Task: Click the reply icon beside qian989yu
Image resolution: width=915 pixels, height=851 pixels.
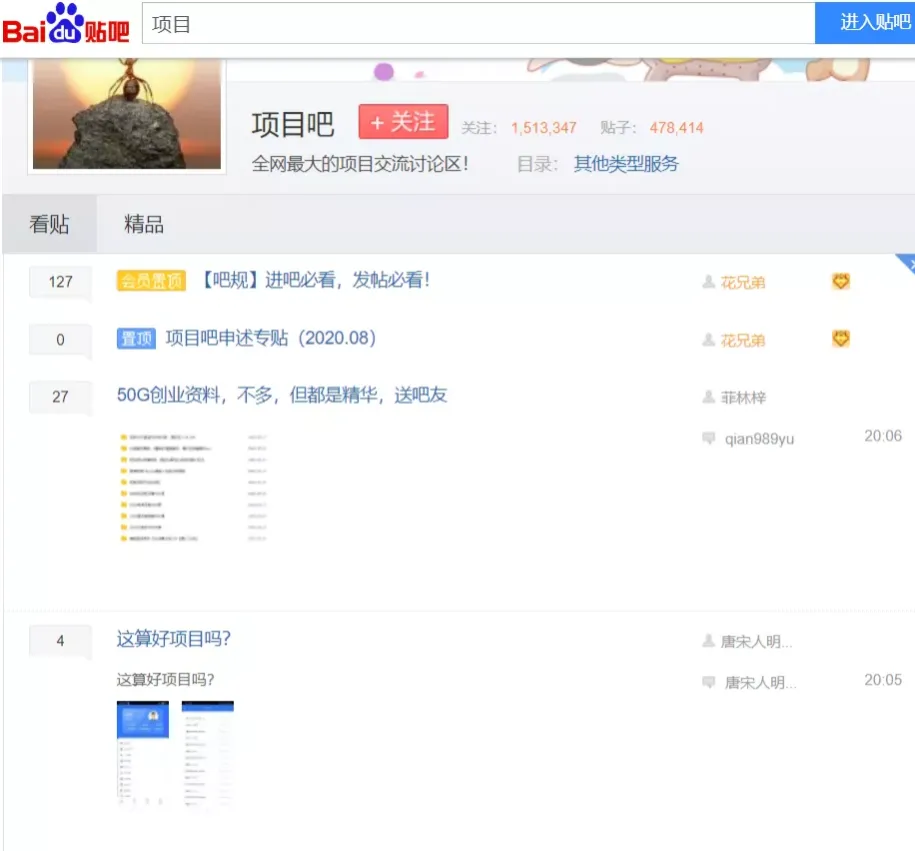Action: click(708, 438)
